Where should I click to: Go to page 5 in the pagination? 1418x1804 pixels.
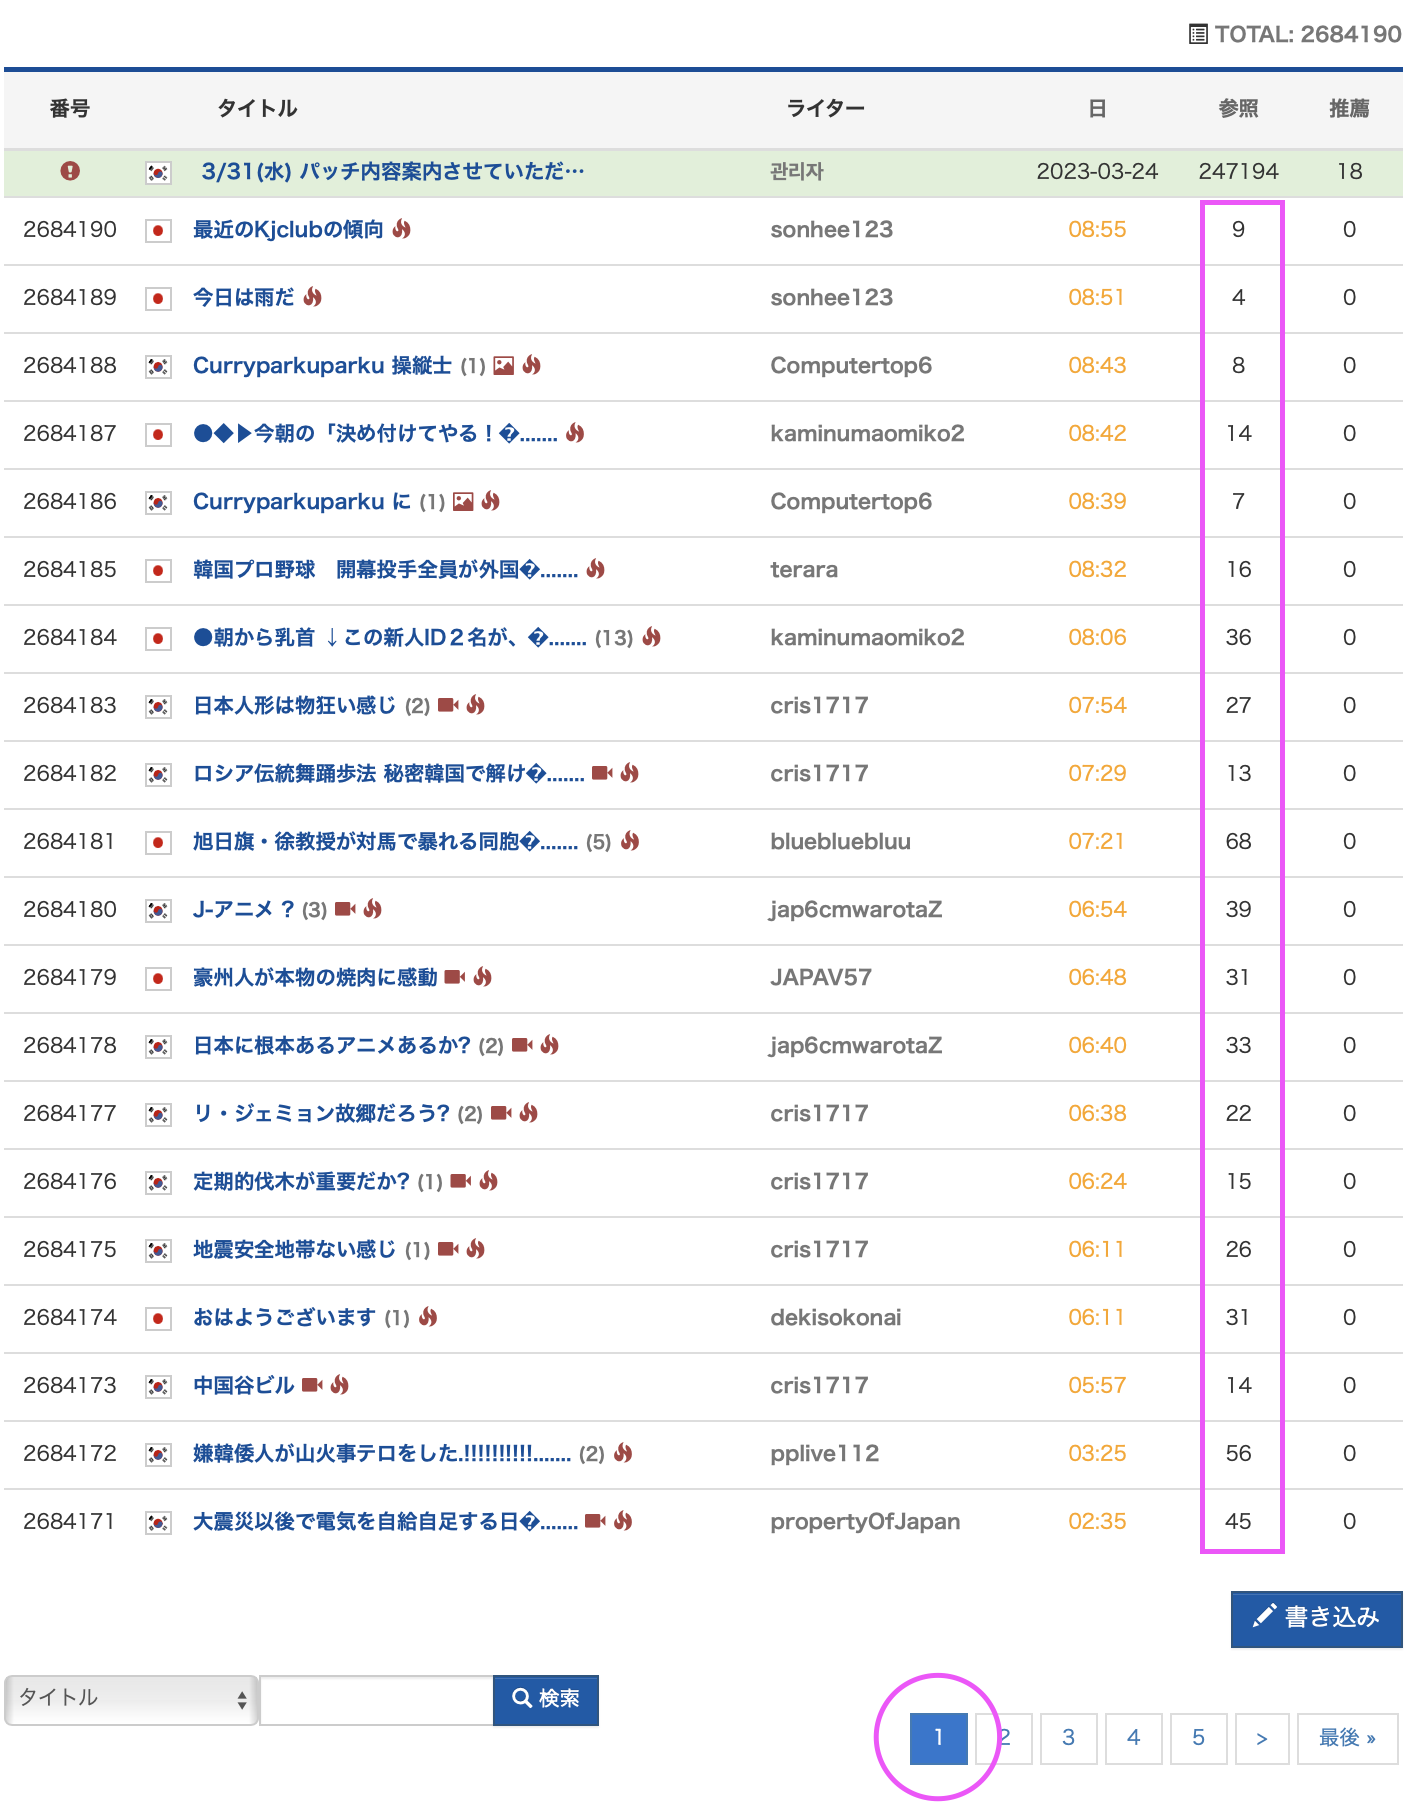pyautogui.click(x=1198, y=1738)
